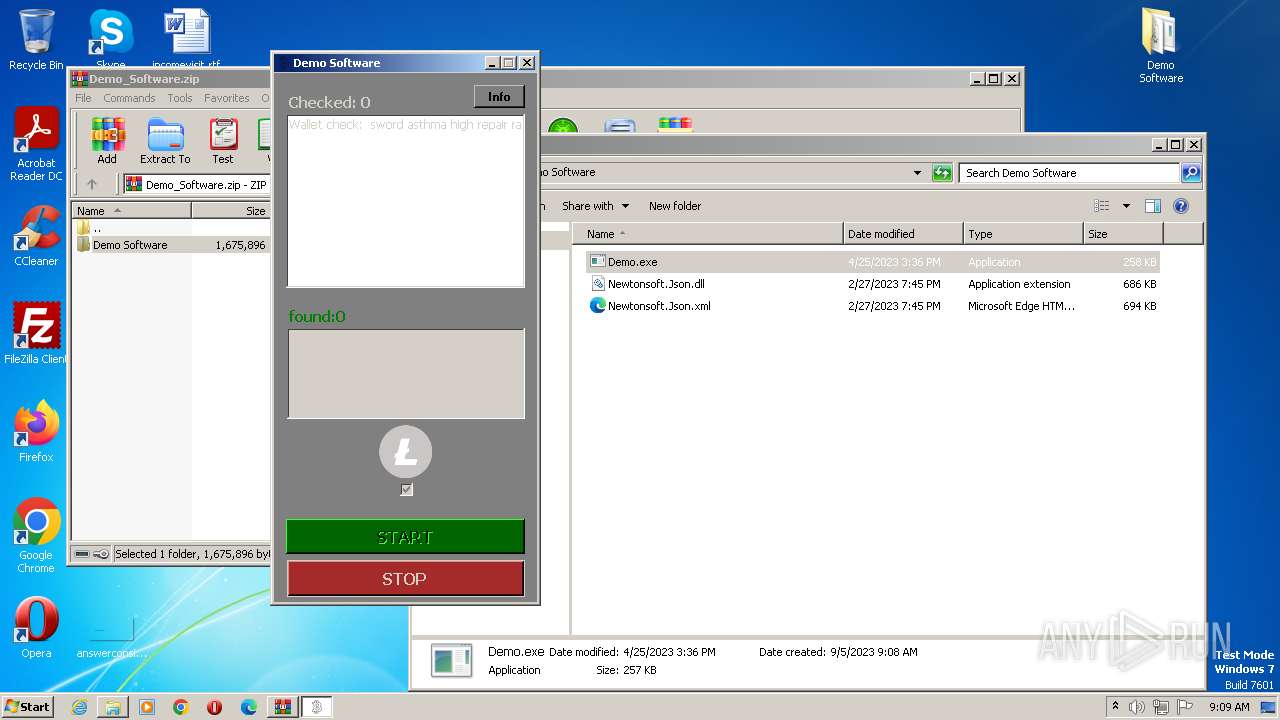Click the Litecoin coin icon in Demo Software

[x=406, y=452]
